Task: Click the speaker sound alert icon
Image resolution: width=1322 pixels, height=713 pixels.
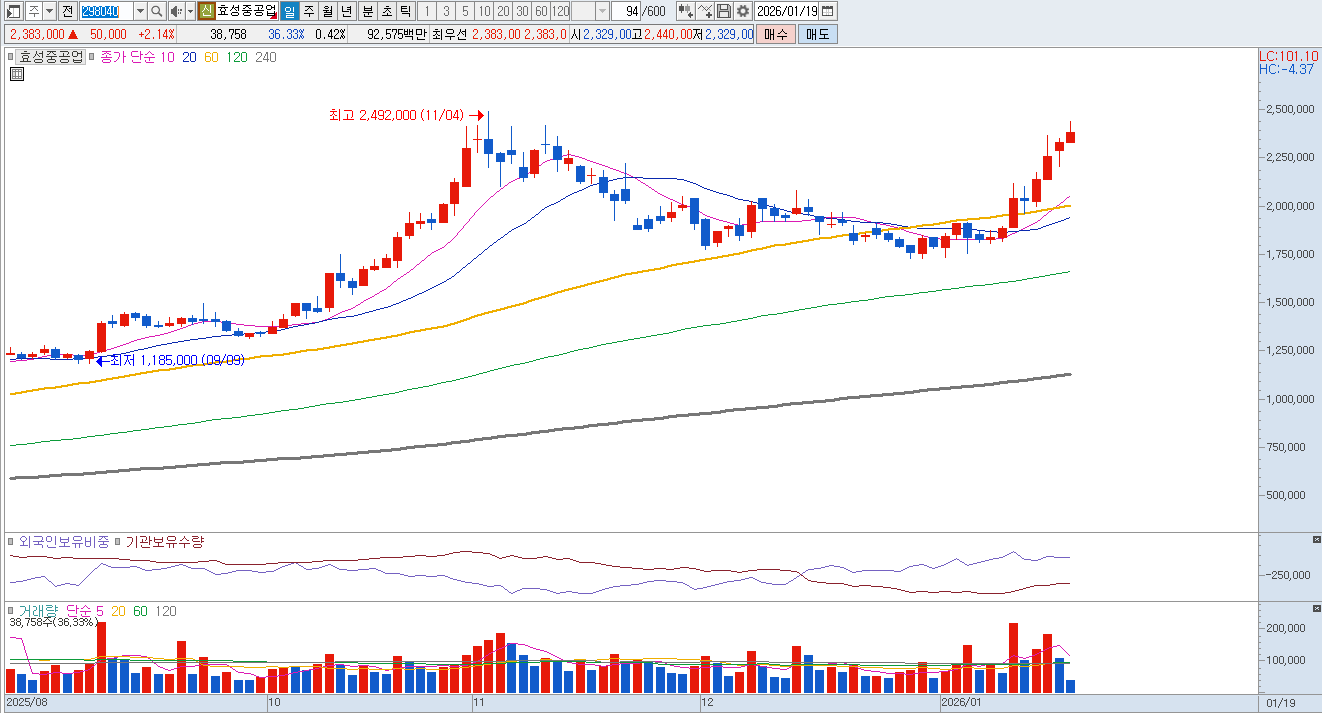Action: click(176, 11)
